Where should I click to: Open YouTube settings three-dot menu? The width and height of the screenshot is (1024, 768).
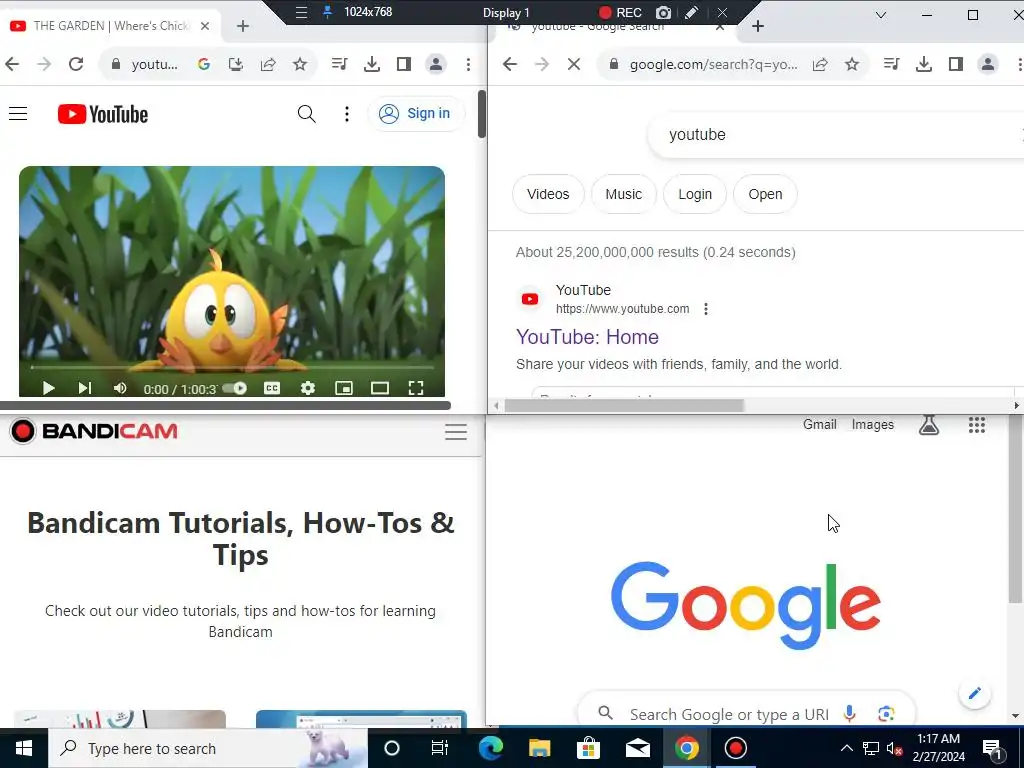coord(347,114)
